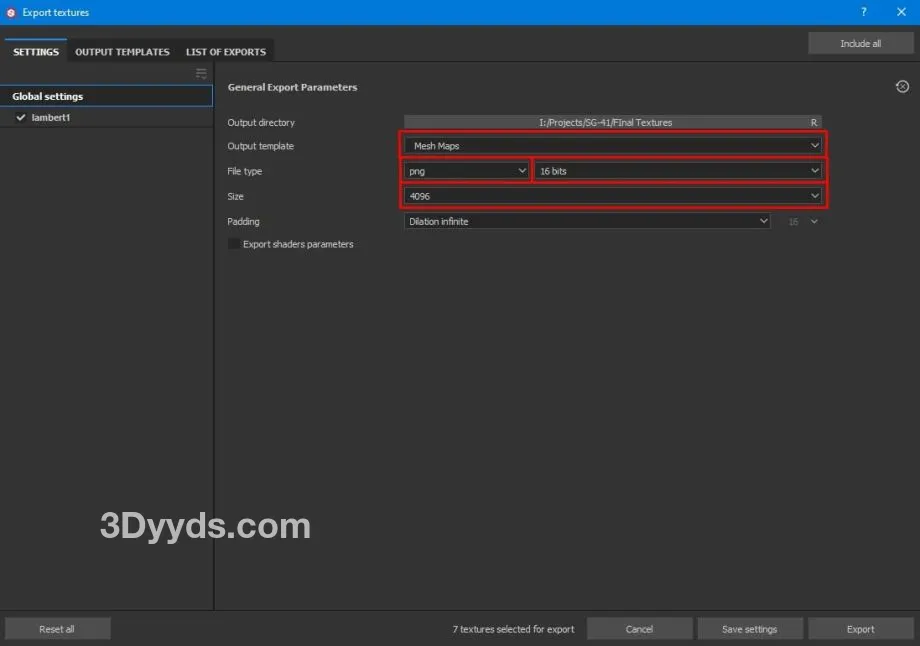Click the filter icon above Global settings
This screenshot has height=646, width=920.
tap(201, 74)
